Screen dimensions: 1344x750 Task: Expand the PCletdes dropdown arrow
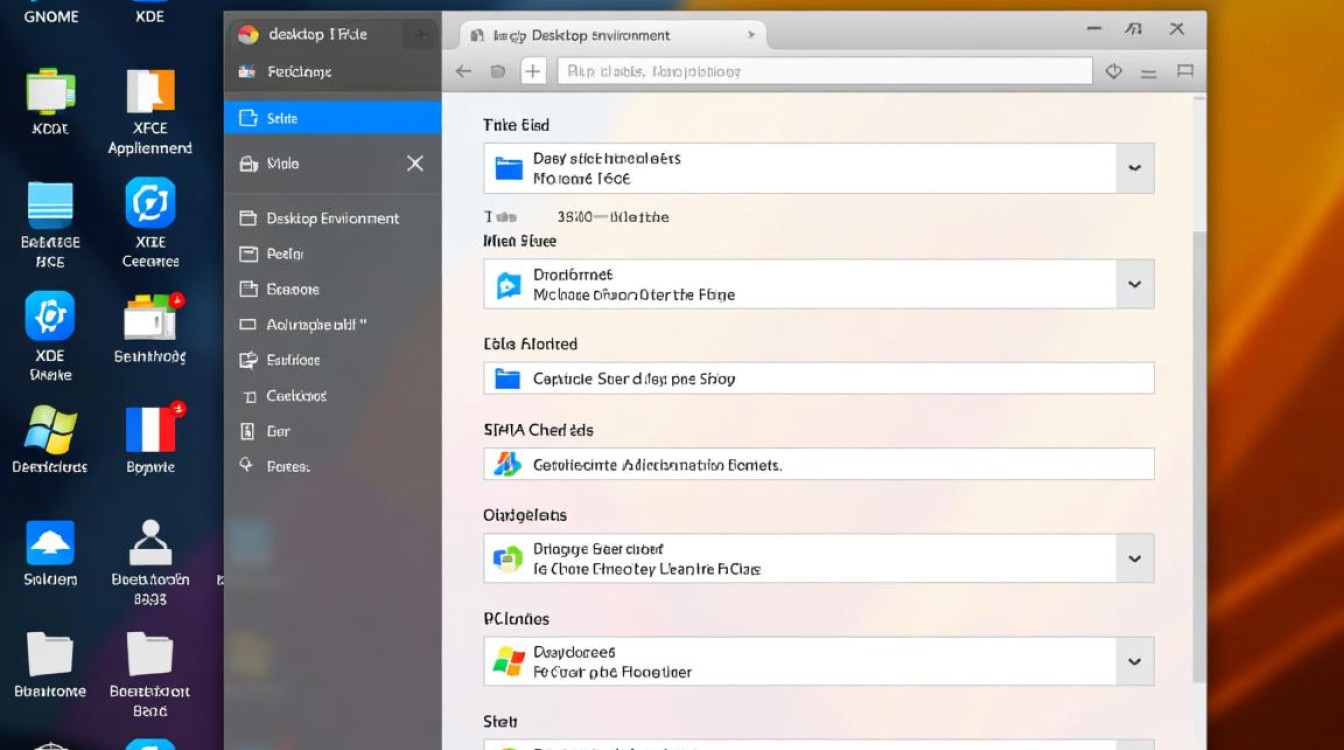[1134, 661]
